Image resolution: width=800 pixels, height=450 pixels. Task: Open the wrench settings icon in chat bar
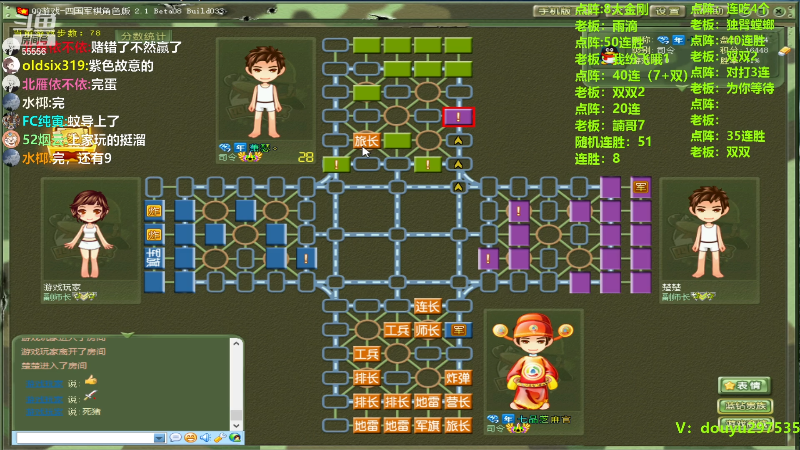pyautogui.click(x=220, y=438)
